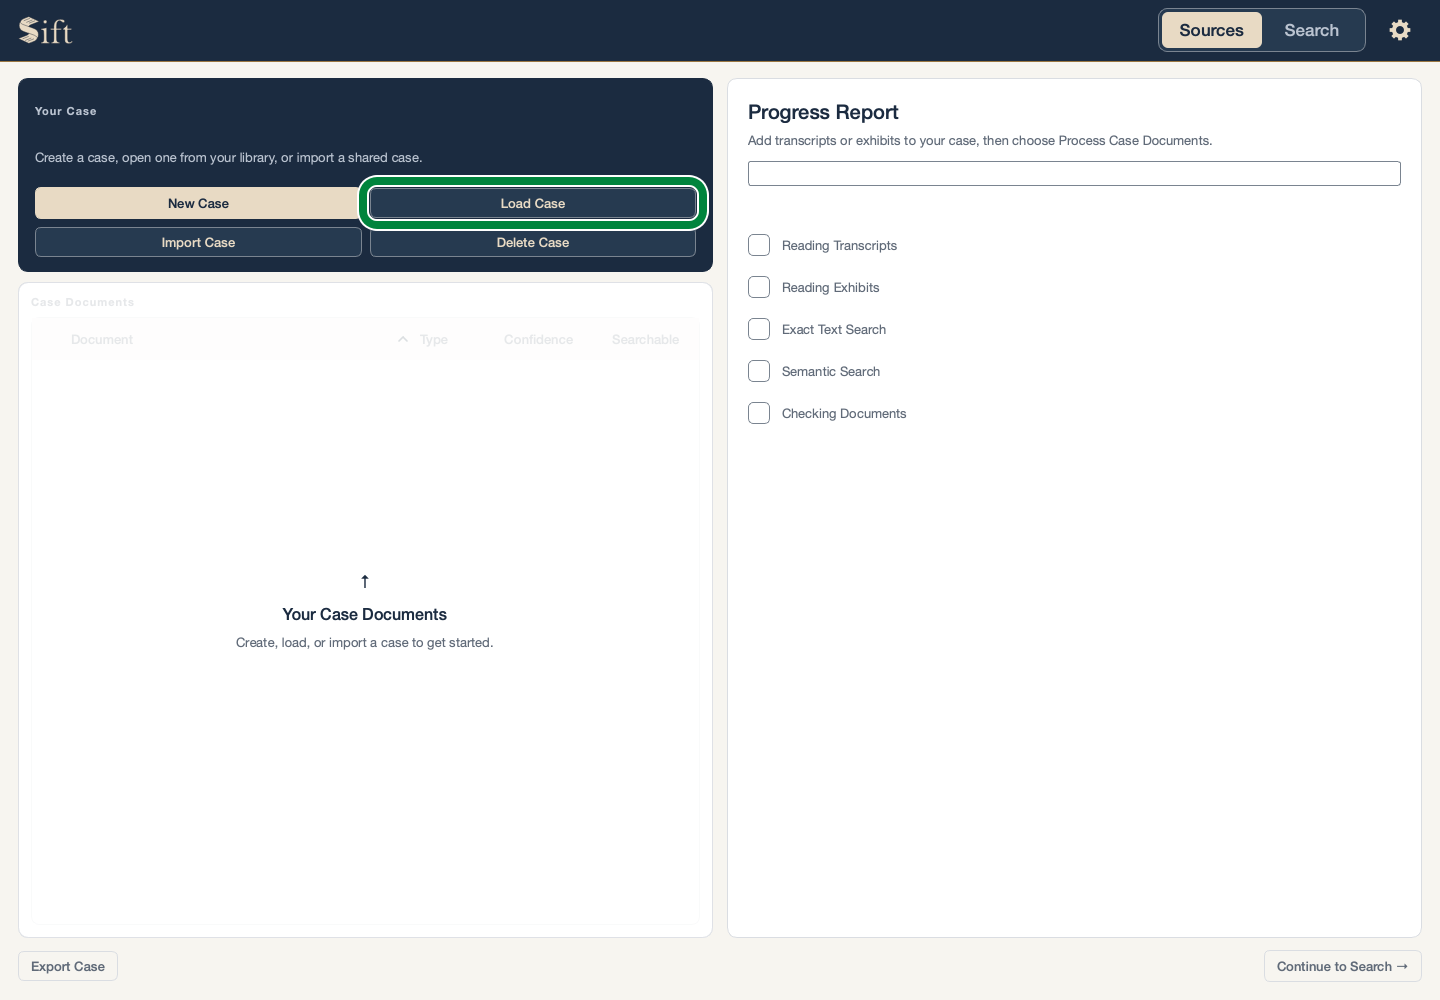Click the Sift logo
Viewport: 1440px width, 1000px height.
point(46,31)
